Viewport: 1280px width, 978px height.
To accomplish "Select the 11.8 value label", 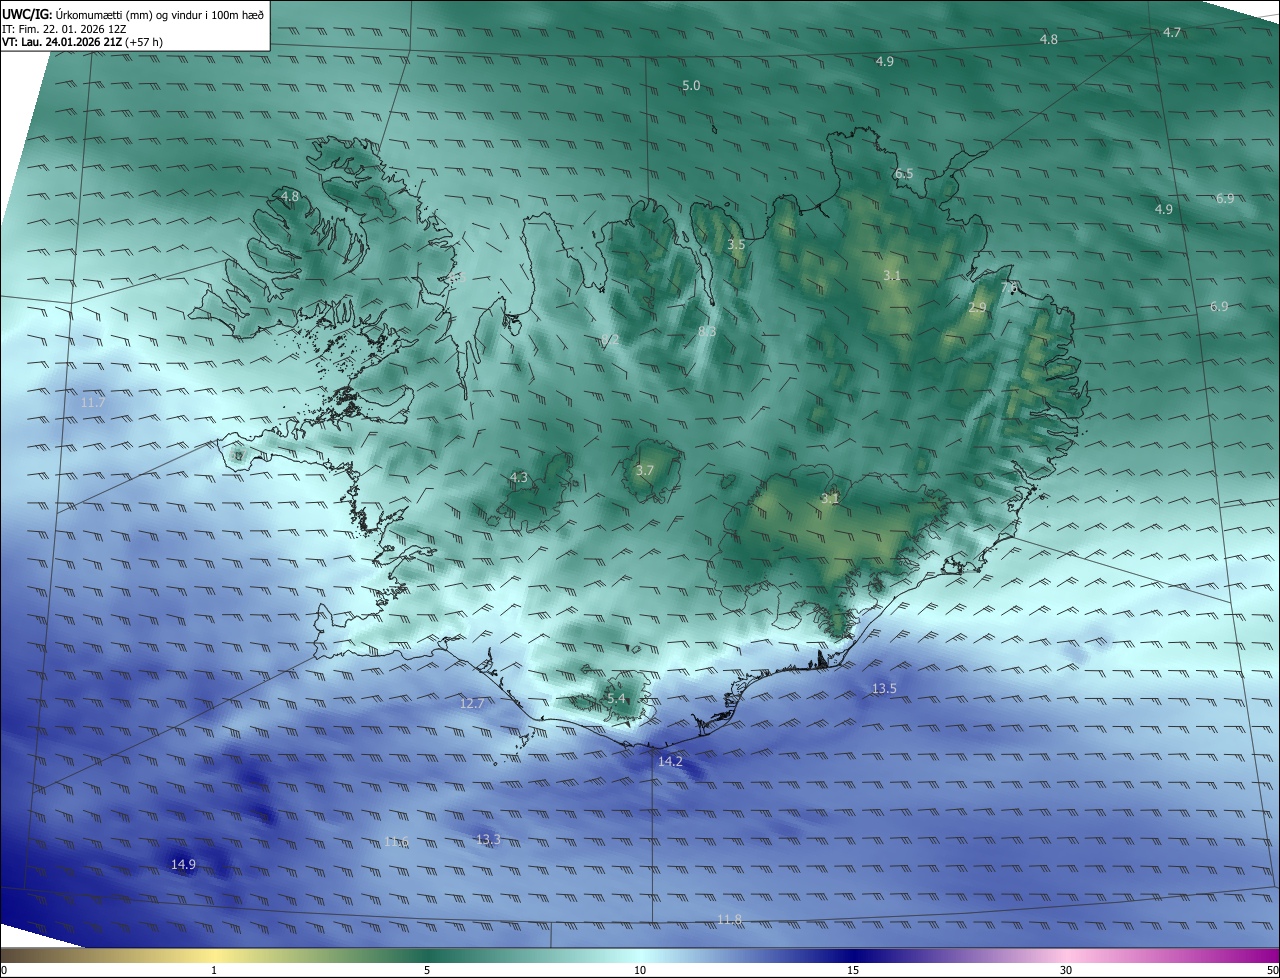I will tap(730, 920).
